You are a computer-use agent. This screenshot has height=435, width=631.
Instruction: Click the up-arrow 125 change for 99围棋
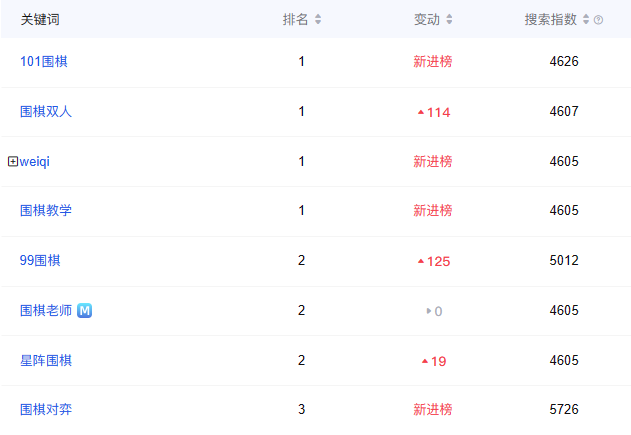click(x=434, y=262)
